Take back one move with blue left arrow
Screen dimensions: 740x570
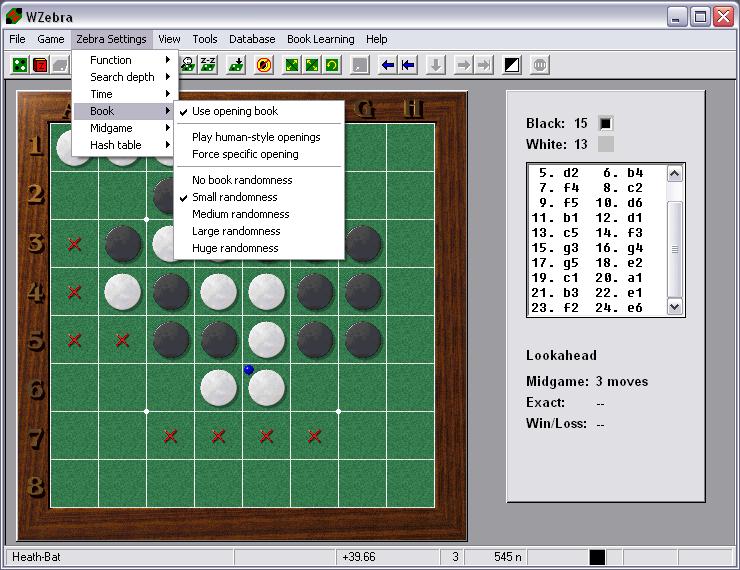point(388,65)
